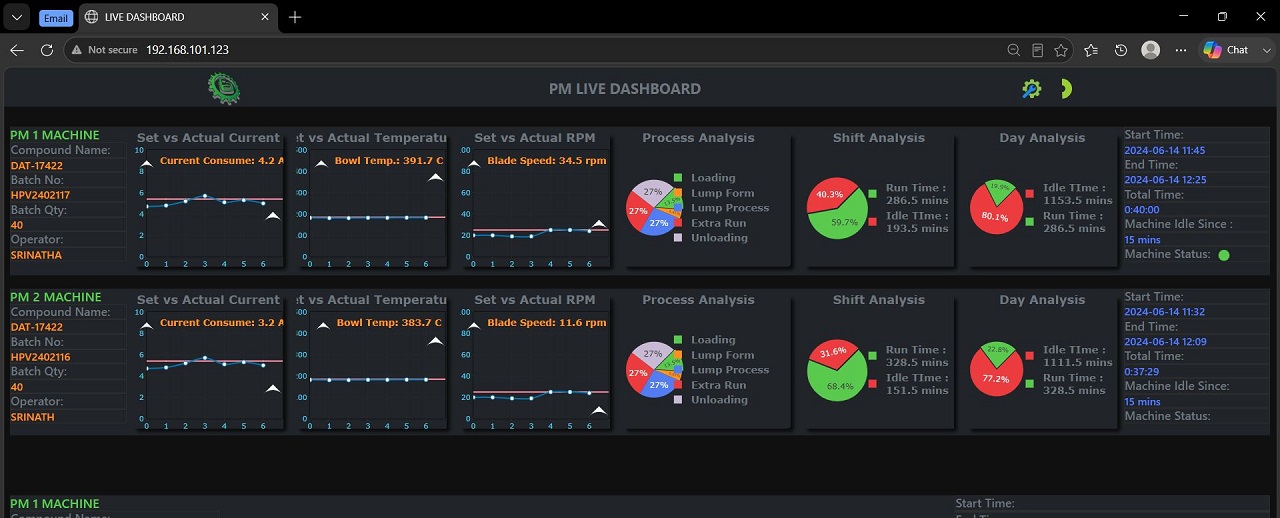This screenshot has height=518, width=1280.
Task: Click the Current Consume: 3.2 A reading
Action: [x=222, y=323]
